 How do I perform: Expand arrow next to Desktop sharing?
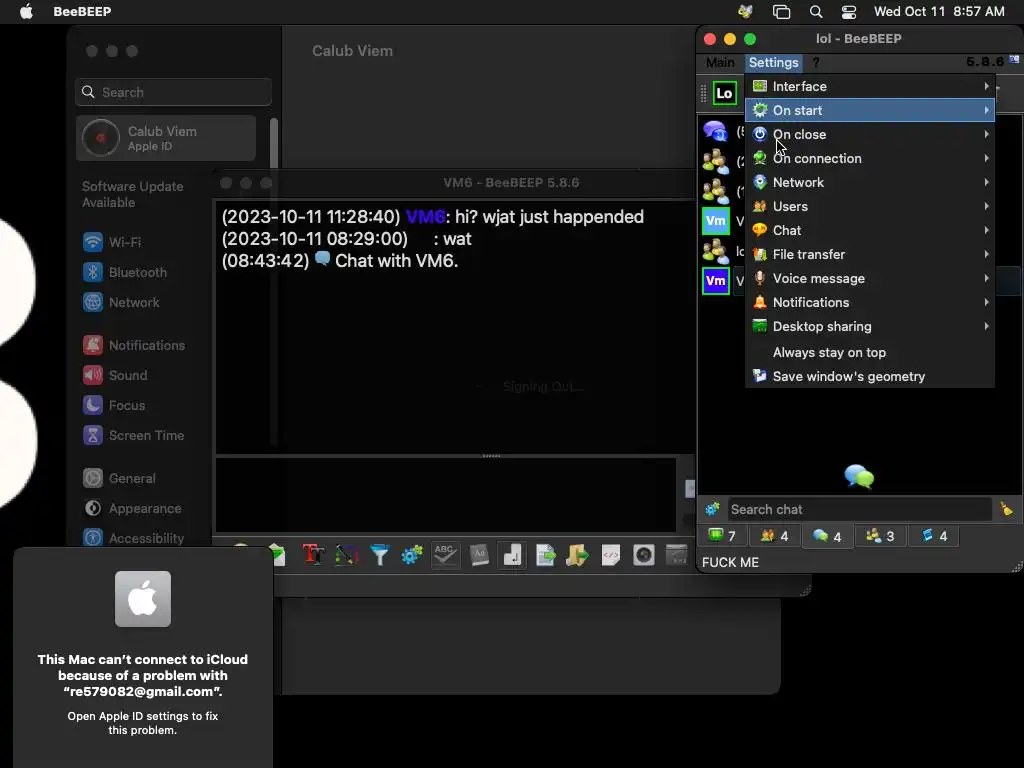point(986,327)
